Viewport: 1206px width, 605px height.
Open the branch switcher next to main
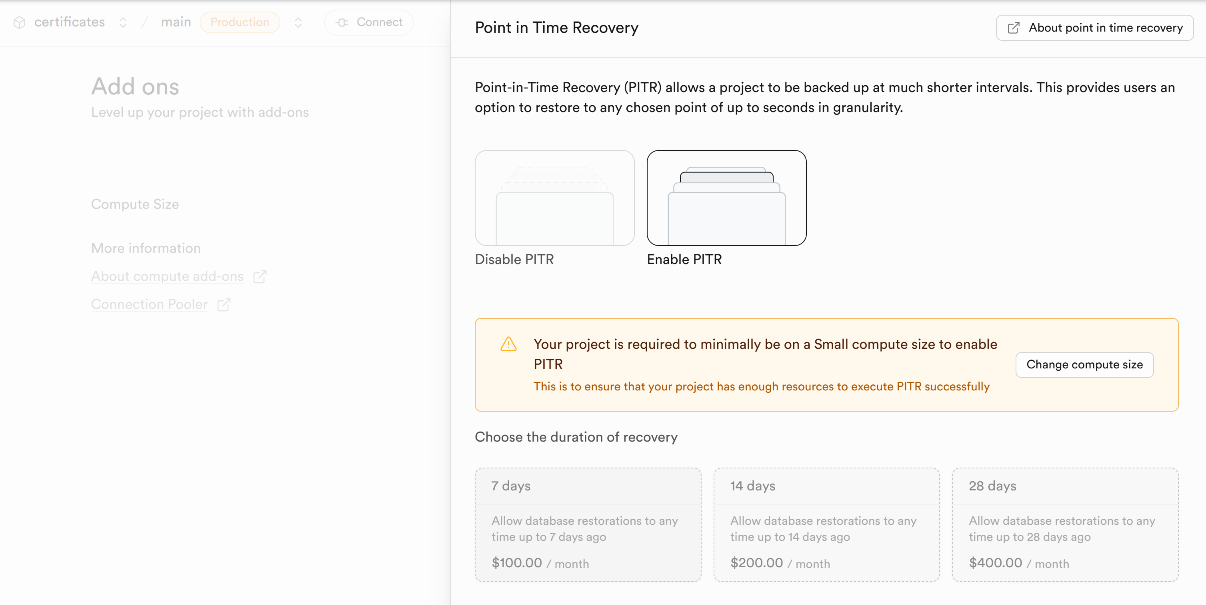(x=297, y=21)
